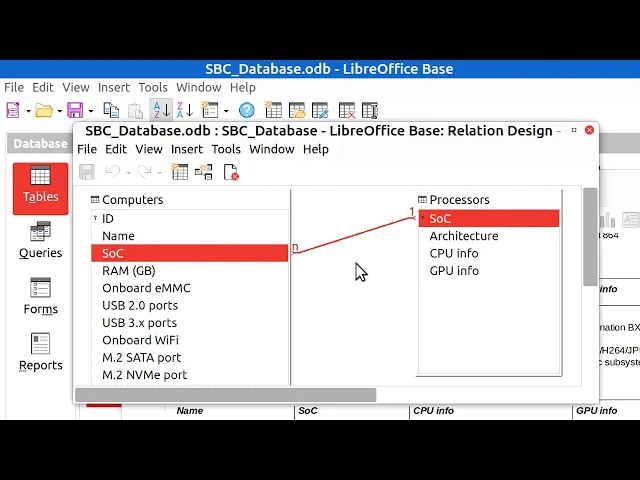Viewport: 640px width, 480px height.
Task: Click the New Table Design icon
Action: (273, 110)
